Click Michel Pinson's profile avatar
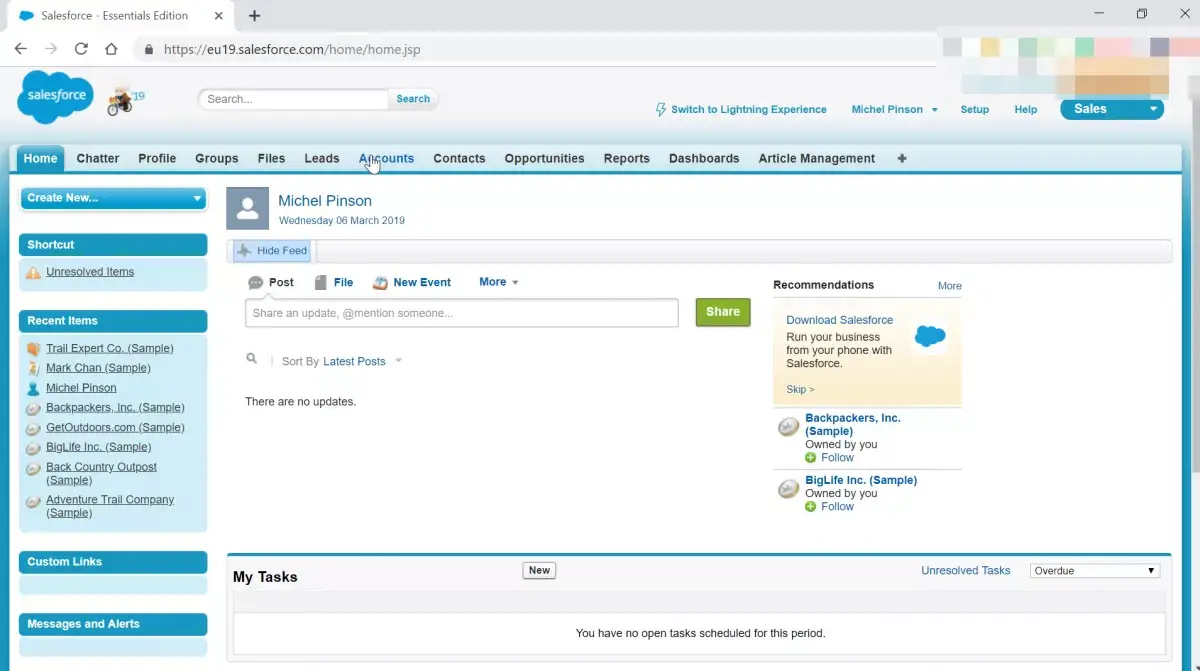 click(247, 208)
